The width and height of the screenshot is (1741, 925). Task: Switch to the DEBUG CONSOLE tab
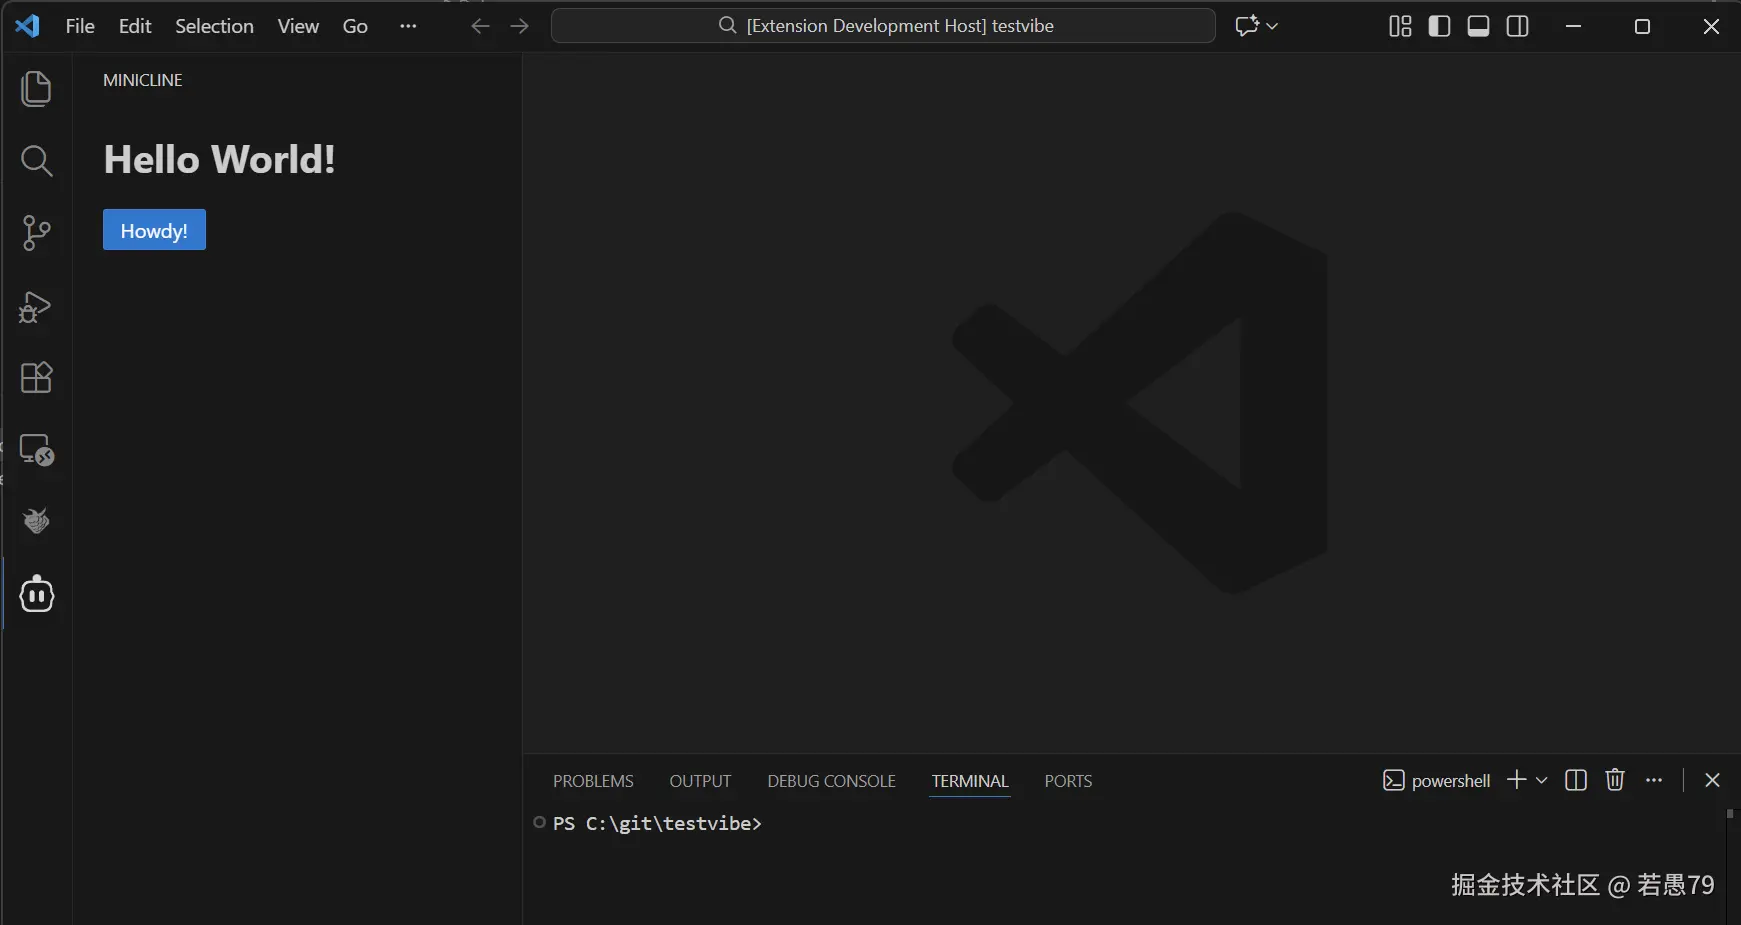coord(831,781)
